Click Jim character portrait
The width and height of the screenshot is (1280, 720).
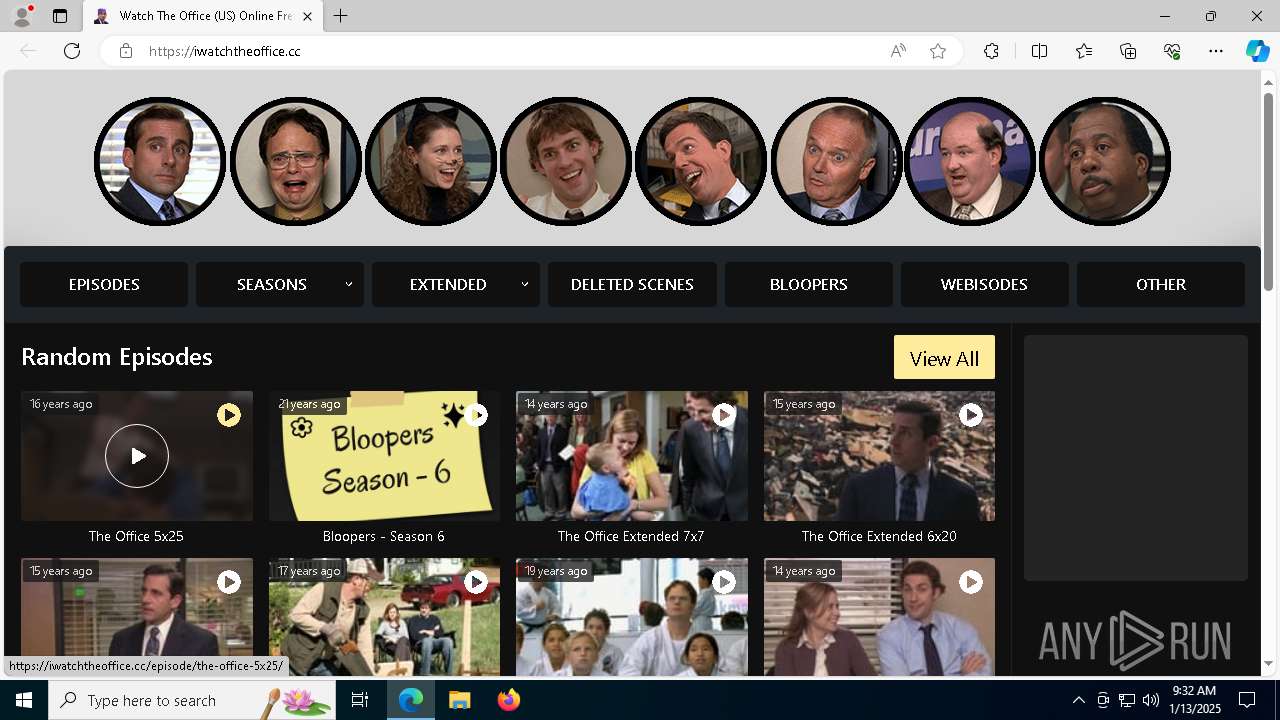565,161
